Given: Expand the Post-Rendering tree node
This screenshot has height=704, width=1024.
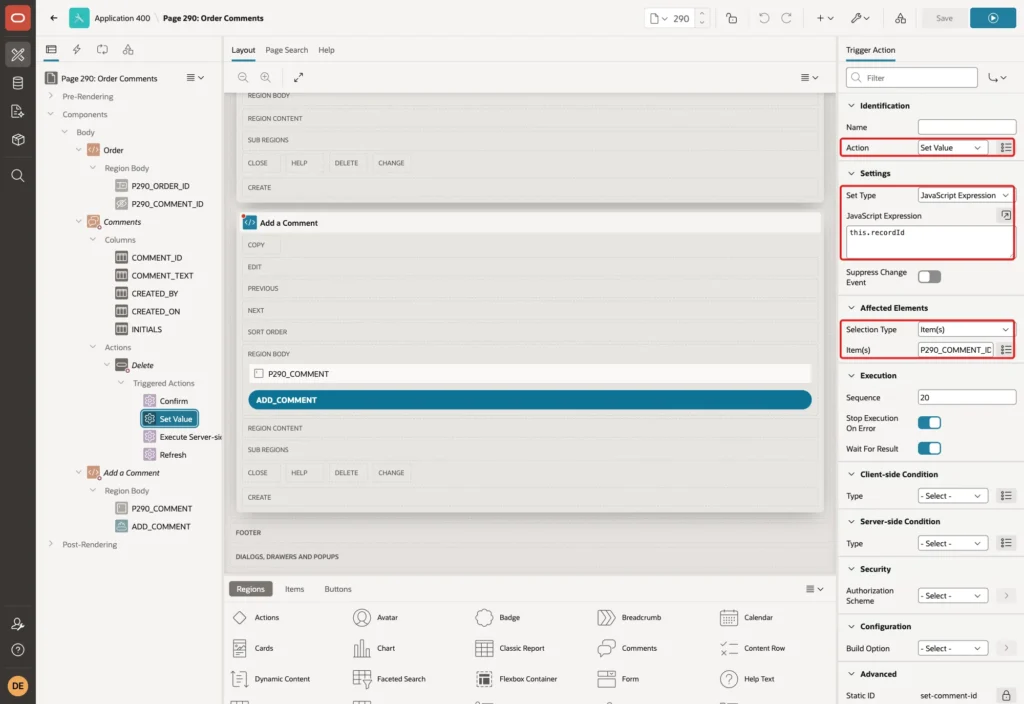Looking at the screenshot, I should click(50, 543).
